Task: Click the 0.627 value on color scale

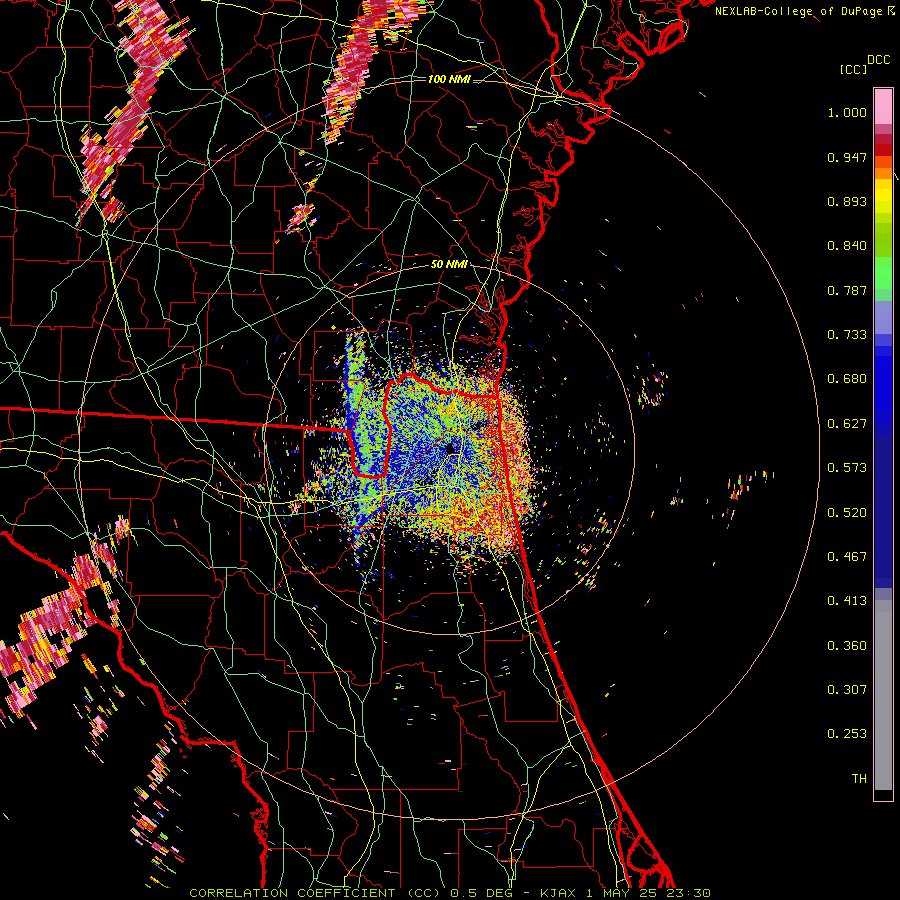Action: tap(847, 424)
